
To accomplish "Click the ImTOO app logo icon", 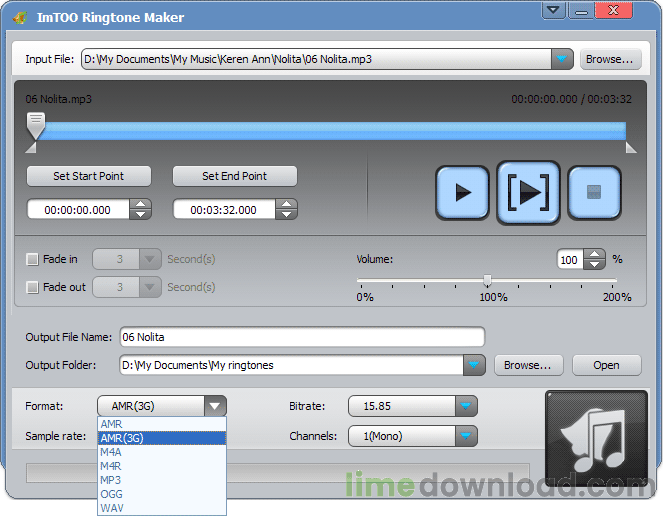I will [19, 18].
